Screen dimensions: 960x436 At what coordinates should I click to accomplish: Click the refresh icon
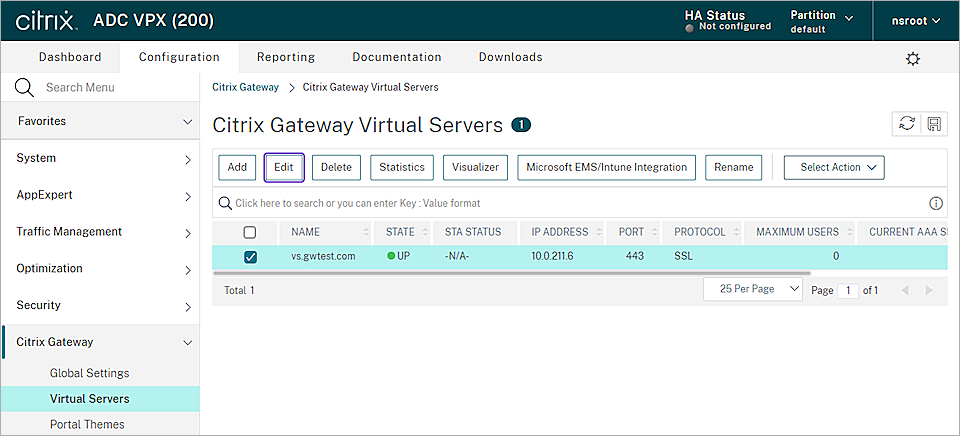click(907, 124)
